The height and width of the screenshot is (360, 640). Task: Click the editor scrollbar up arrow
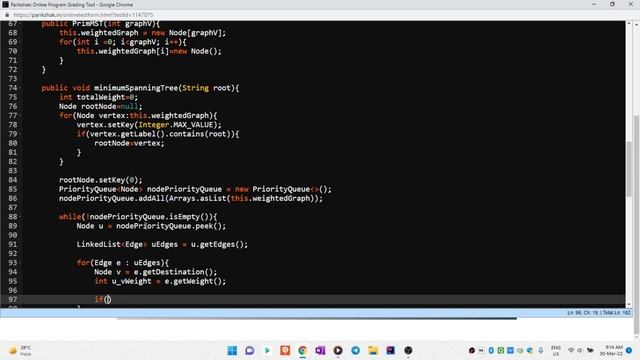click(629, 24)
